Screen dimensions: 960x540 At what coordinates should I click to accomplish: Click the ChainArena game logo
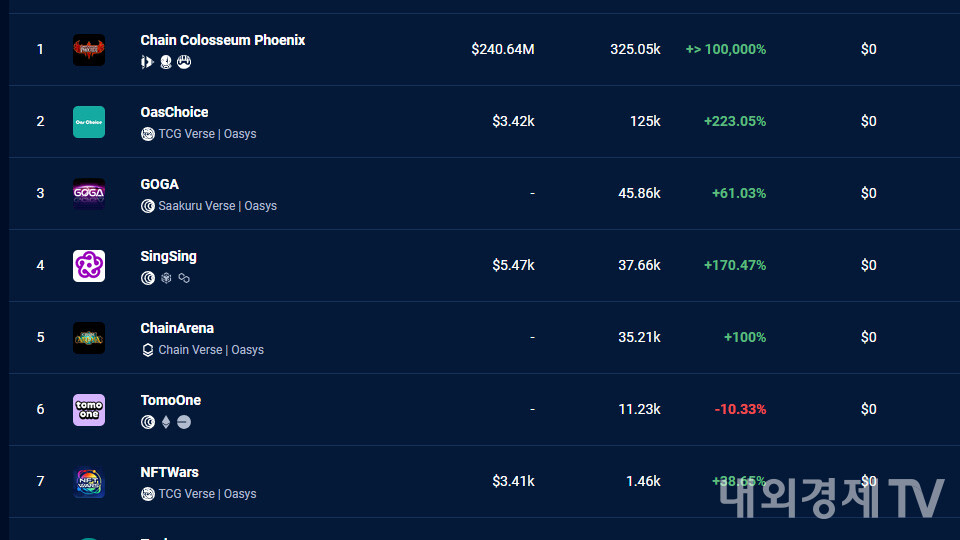tap(89, 337)
